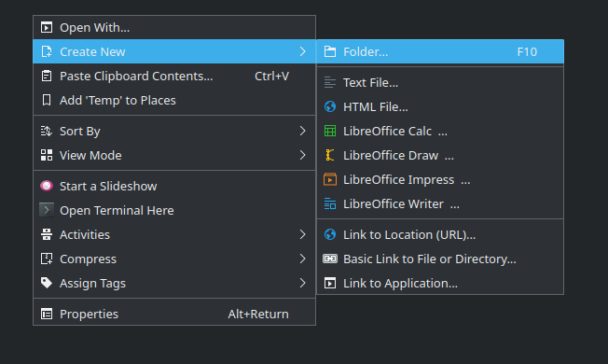Screen dimensions: 608x364
Task: Open Properties from the context menu
Action: click(174, 314)
